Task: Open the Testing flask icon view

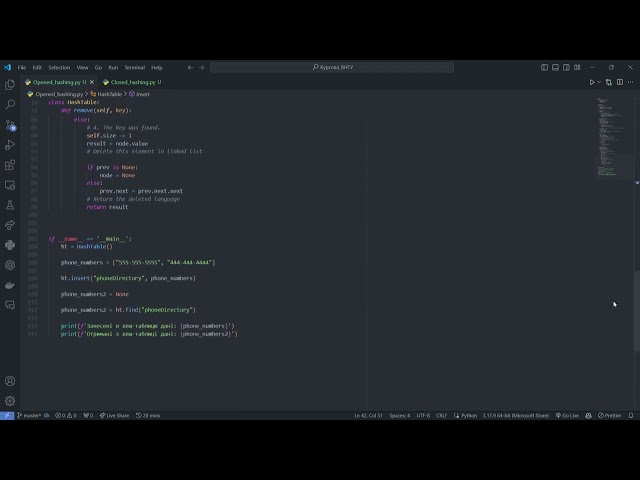Action: coord(10,205)
